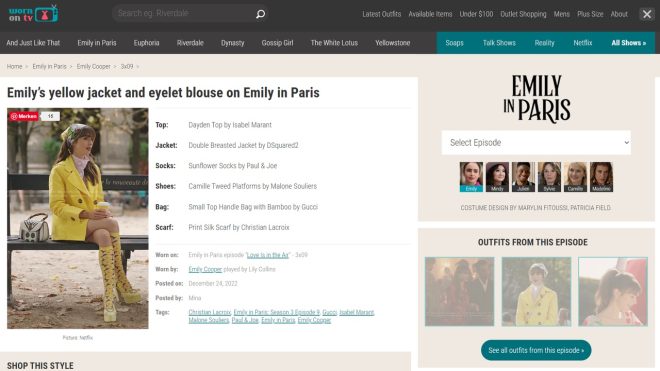Click Sunflower Socks by Paul & Joe text
This screenshot has height=371, width=660.
coord(233,166)
